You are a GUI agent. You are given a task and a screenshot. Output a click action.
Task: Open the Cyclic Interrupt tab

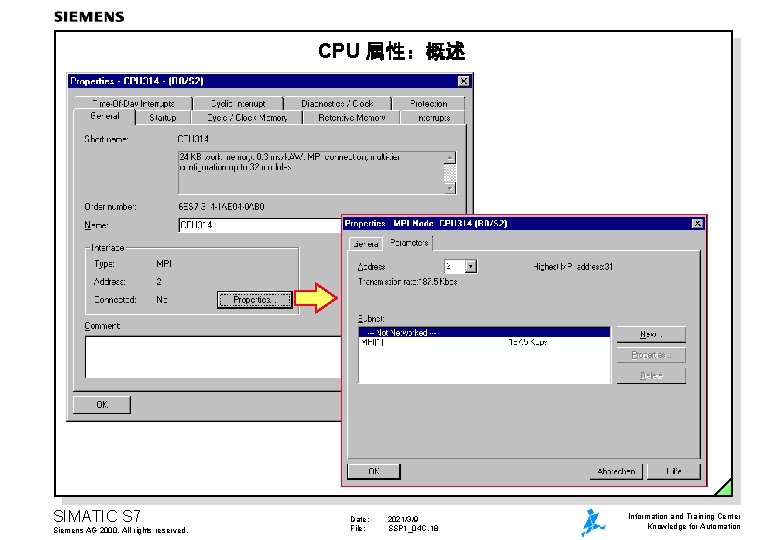pos(238,103)
